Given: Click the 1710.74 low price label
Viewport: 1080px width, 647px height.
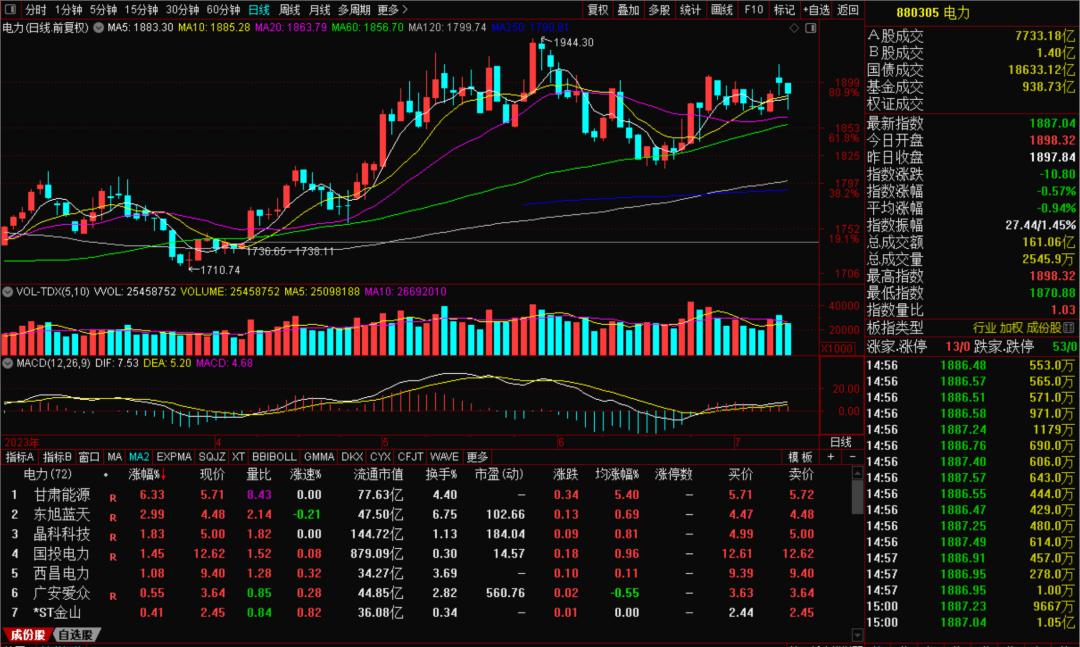Looking at the screenshot, I should click(220, 270).
